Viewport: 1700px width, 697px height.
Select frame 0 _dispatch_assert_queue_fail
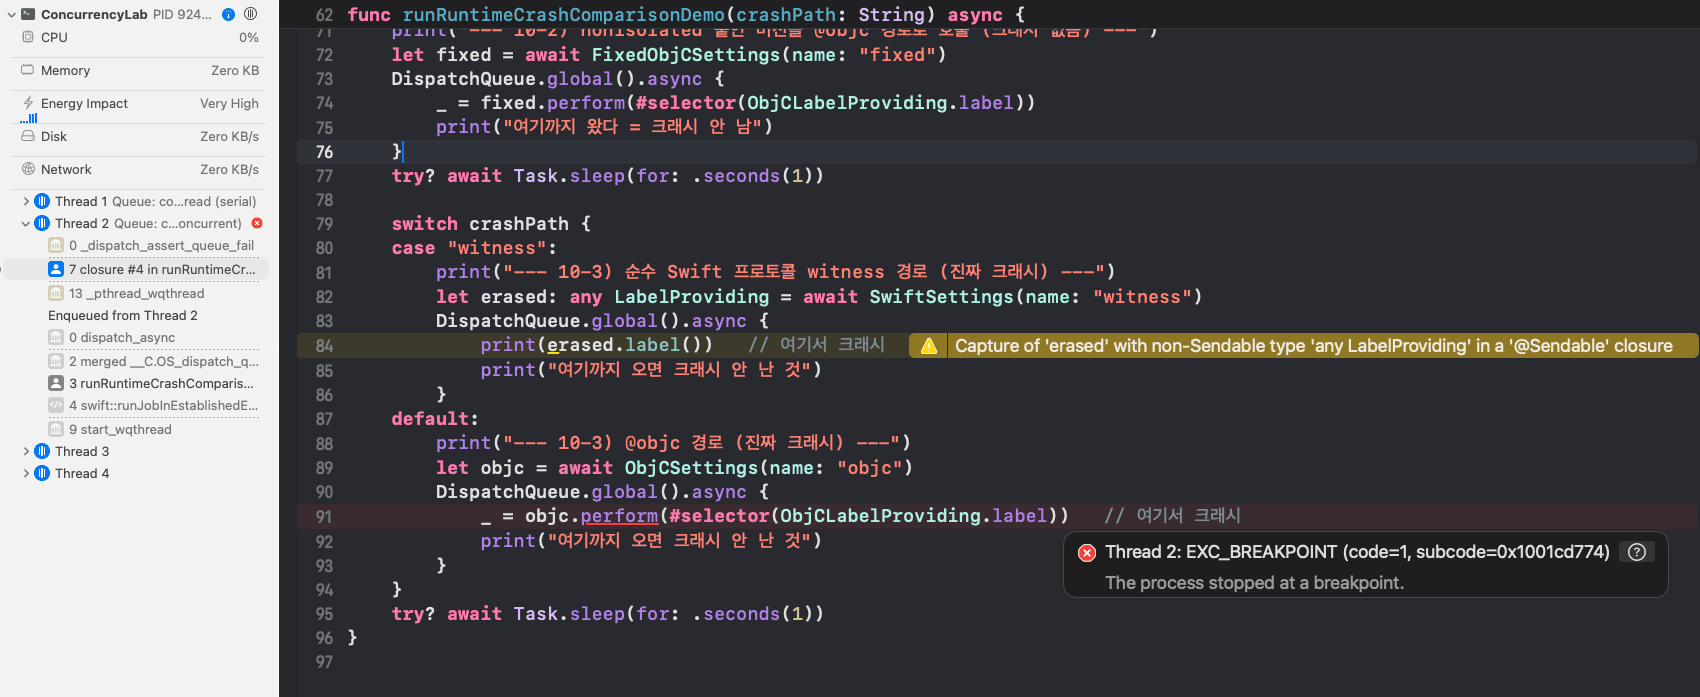(152, 245)
